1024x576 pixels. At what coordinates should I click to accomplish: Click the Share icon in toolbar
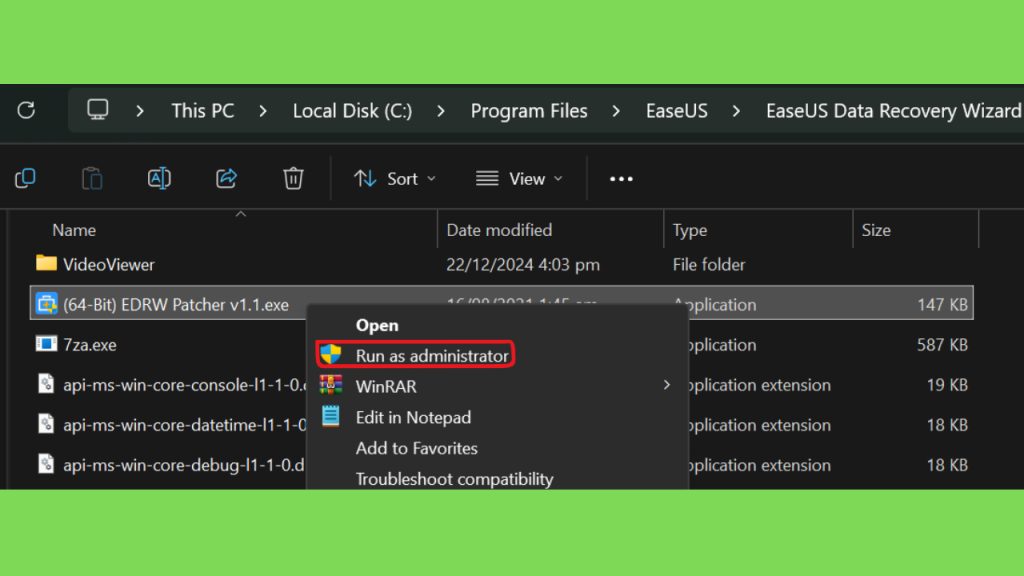click(227, 178)
